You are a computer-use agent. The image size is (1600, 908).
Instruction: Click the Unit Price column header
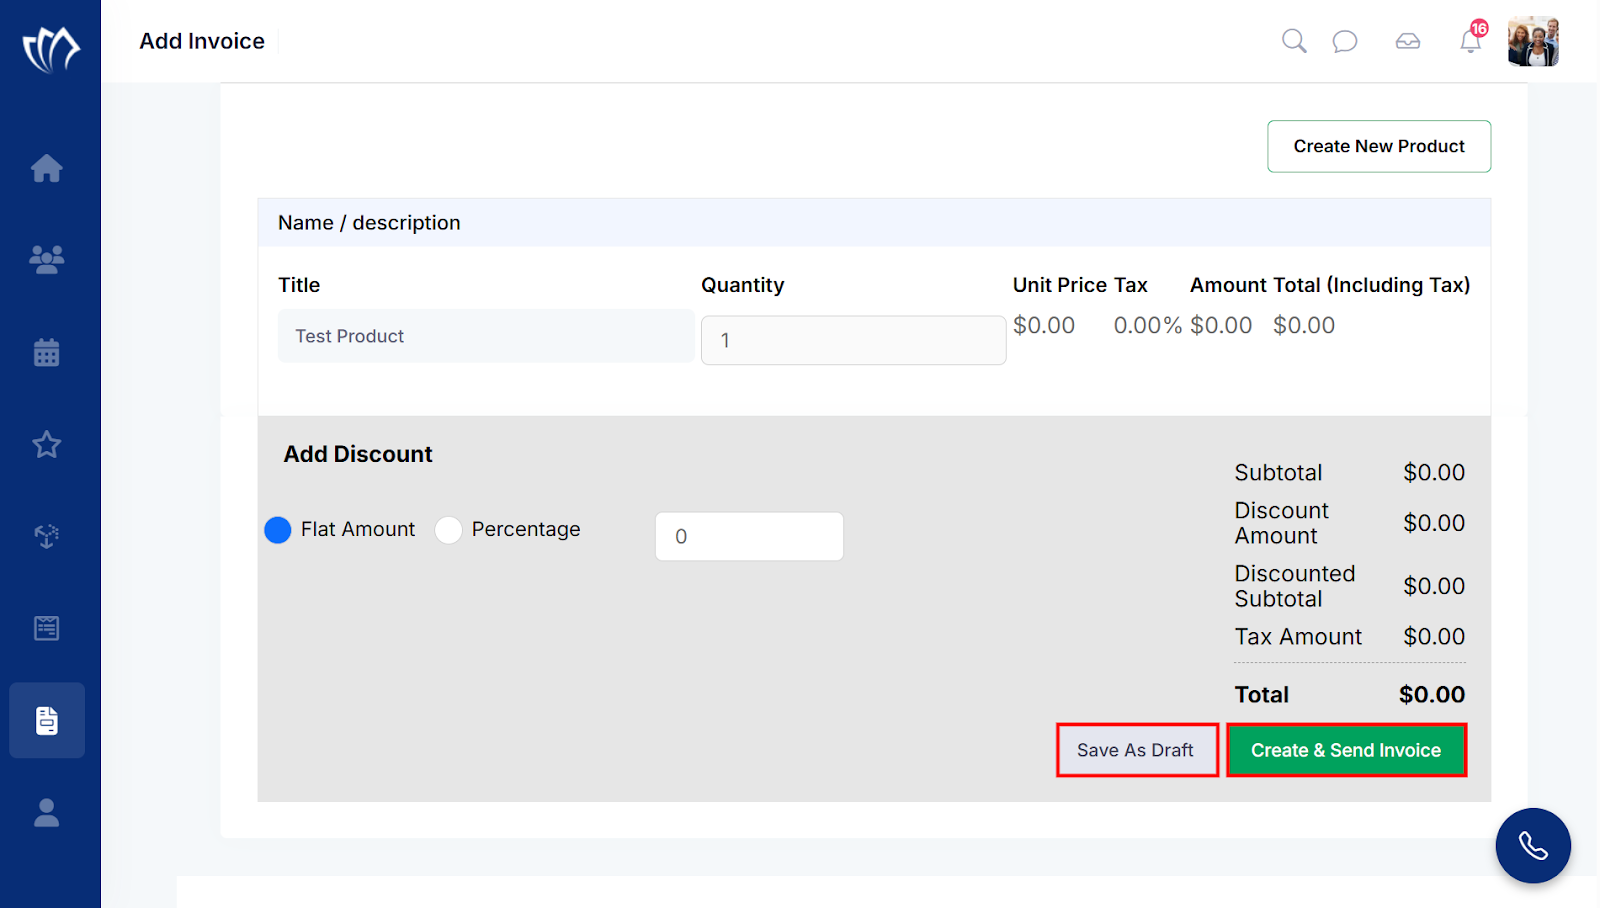tap(1059, 285)
